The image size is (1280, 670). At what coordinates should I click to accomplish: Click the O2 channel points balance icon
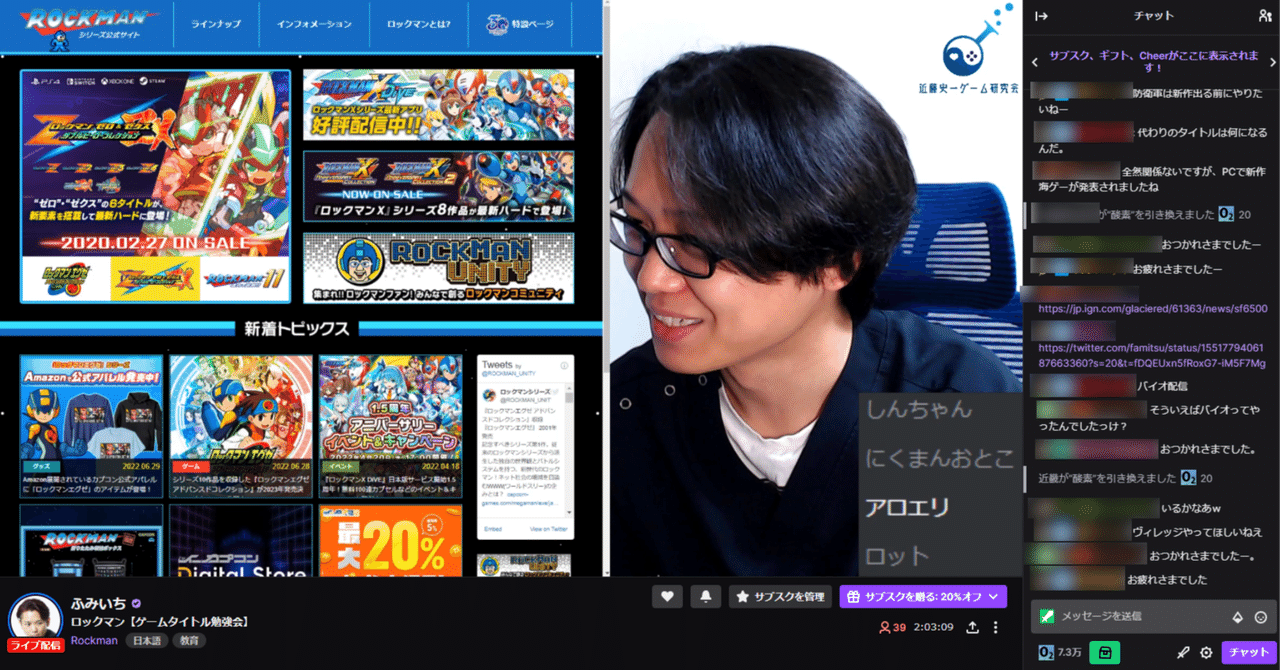pos(1046,652)
